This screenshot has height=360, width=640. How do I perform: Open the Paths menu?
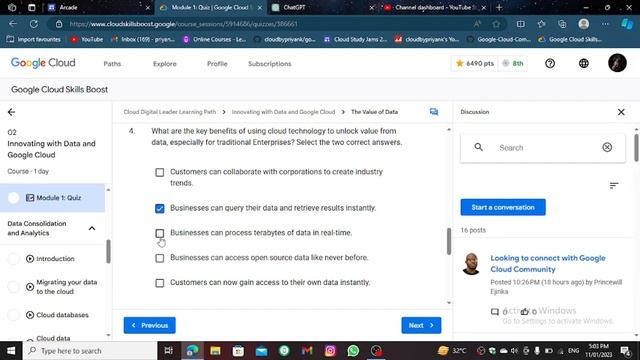pos(112,64)
